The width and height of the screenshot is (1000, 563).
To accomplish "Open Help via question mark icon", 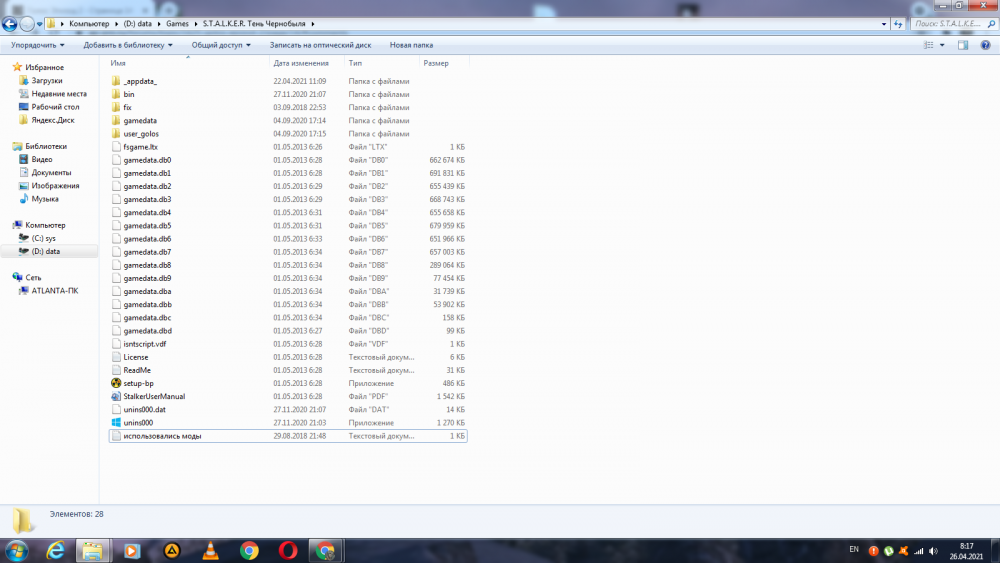I will coord(985,45).
